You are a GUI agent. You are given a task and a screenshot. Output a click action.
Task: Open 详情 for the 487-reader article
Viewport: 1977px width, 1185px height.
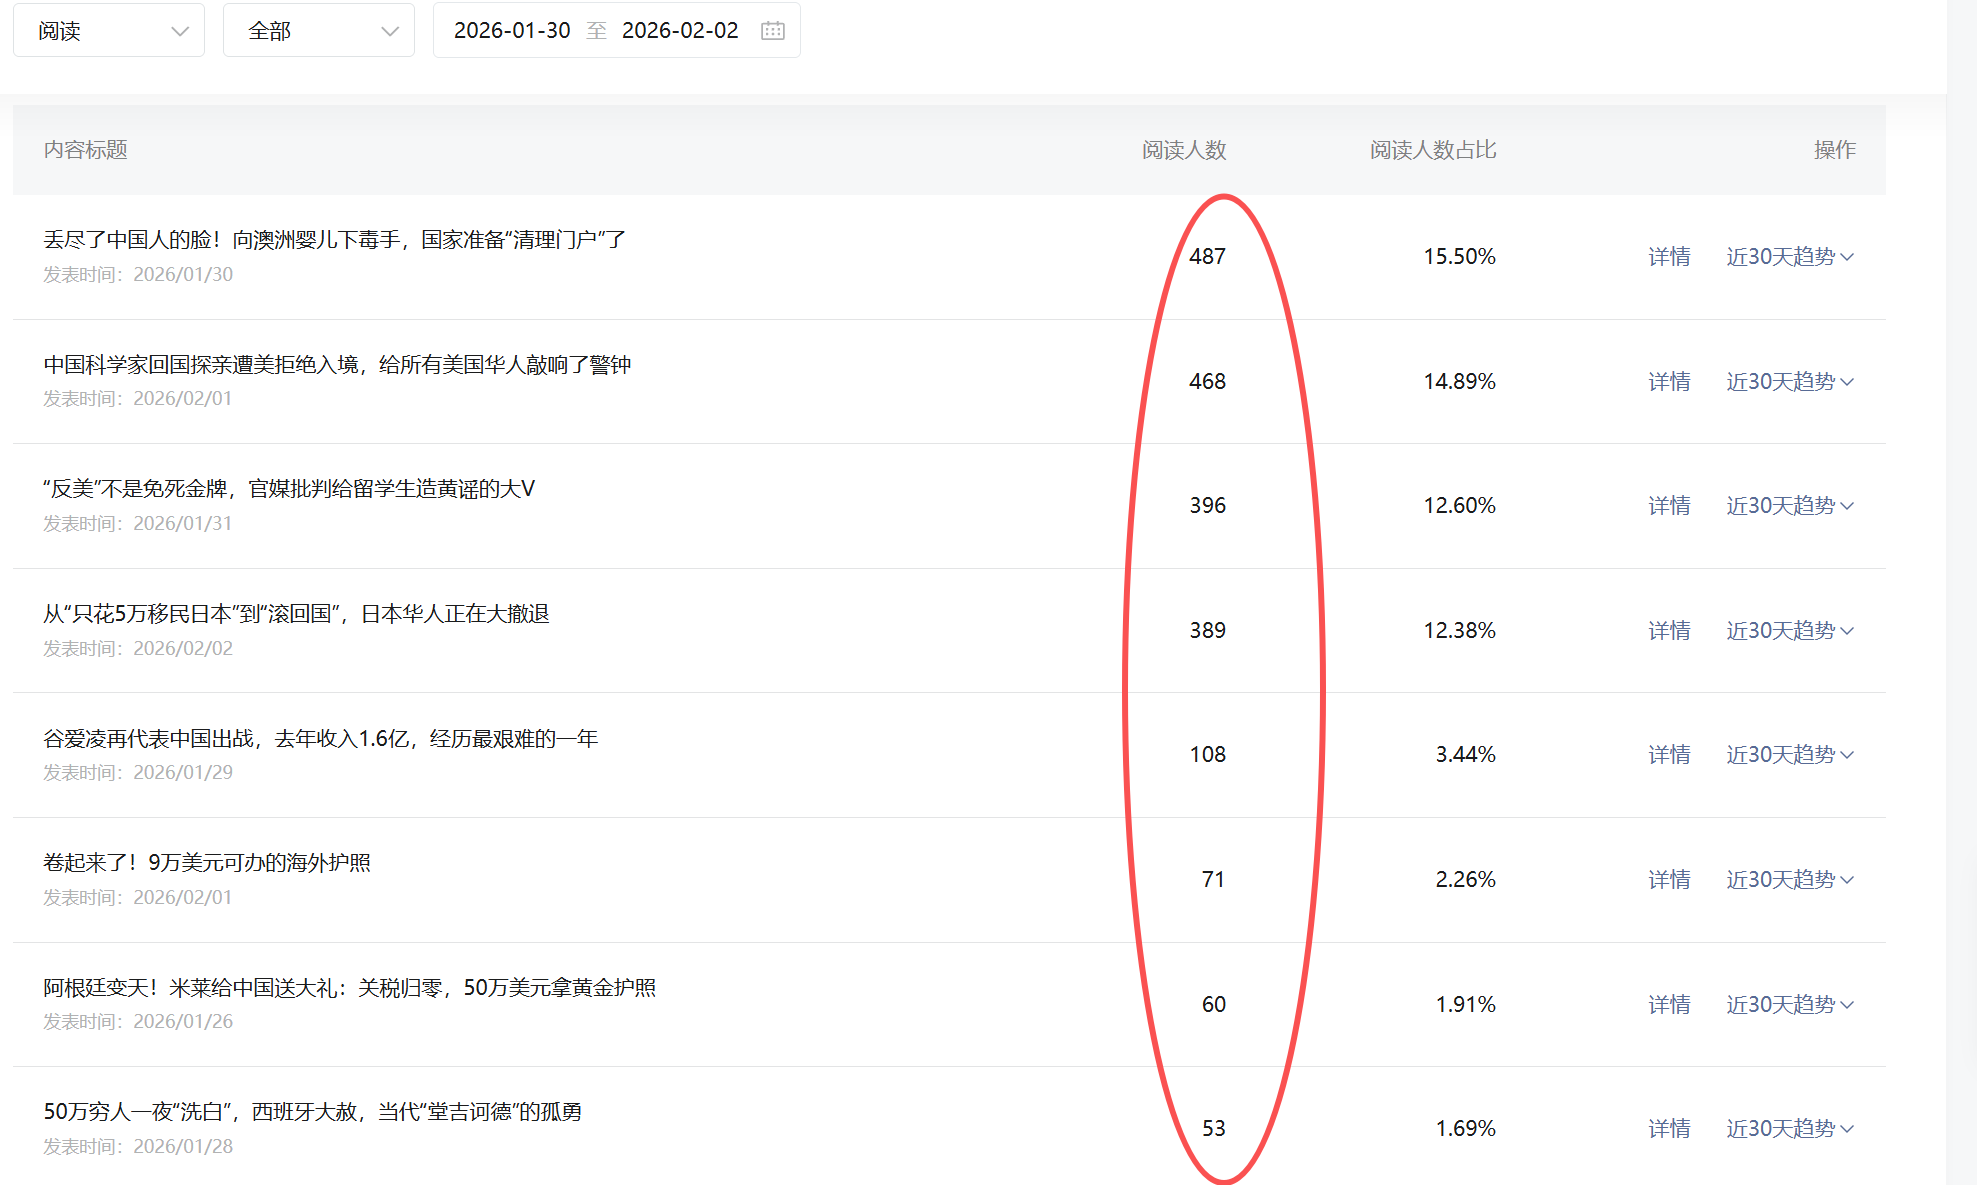point(1669,257)
